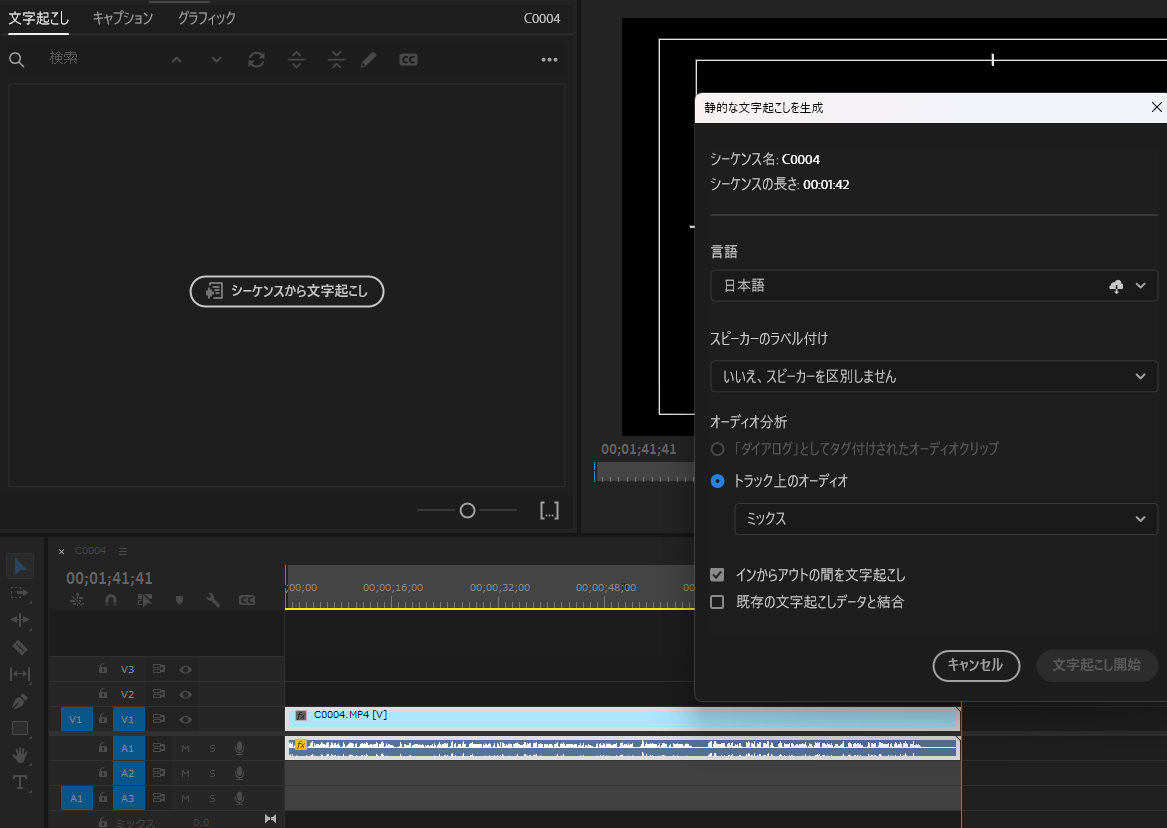The width and height of the screenshot is (1167, 828).
Task: Click the キャンセル button in the dialog
Action: (976, 666)
